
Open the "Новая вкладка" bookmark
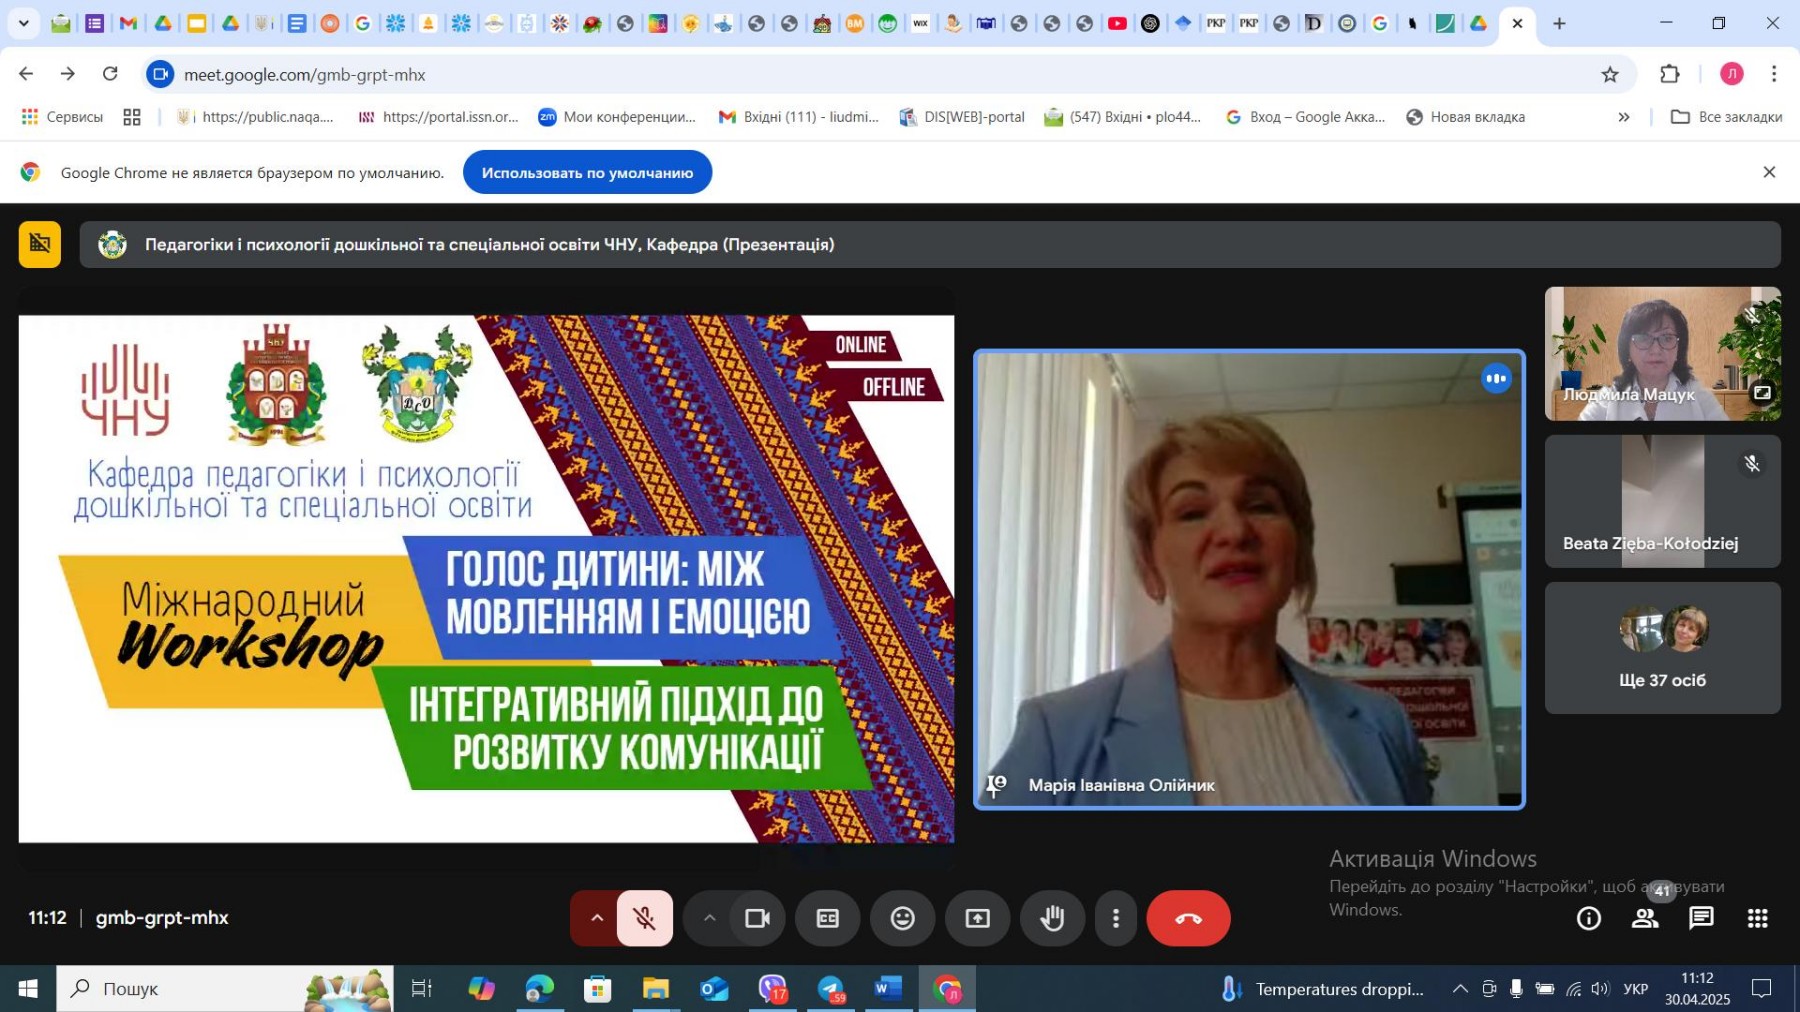pyautogui.click(x=1466, y=117)
